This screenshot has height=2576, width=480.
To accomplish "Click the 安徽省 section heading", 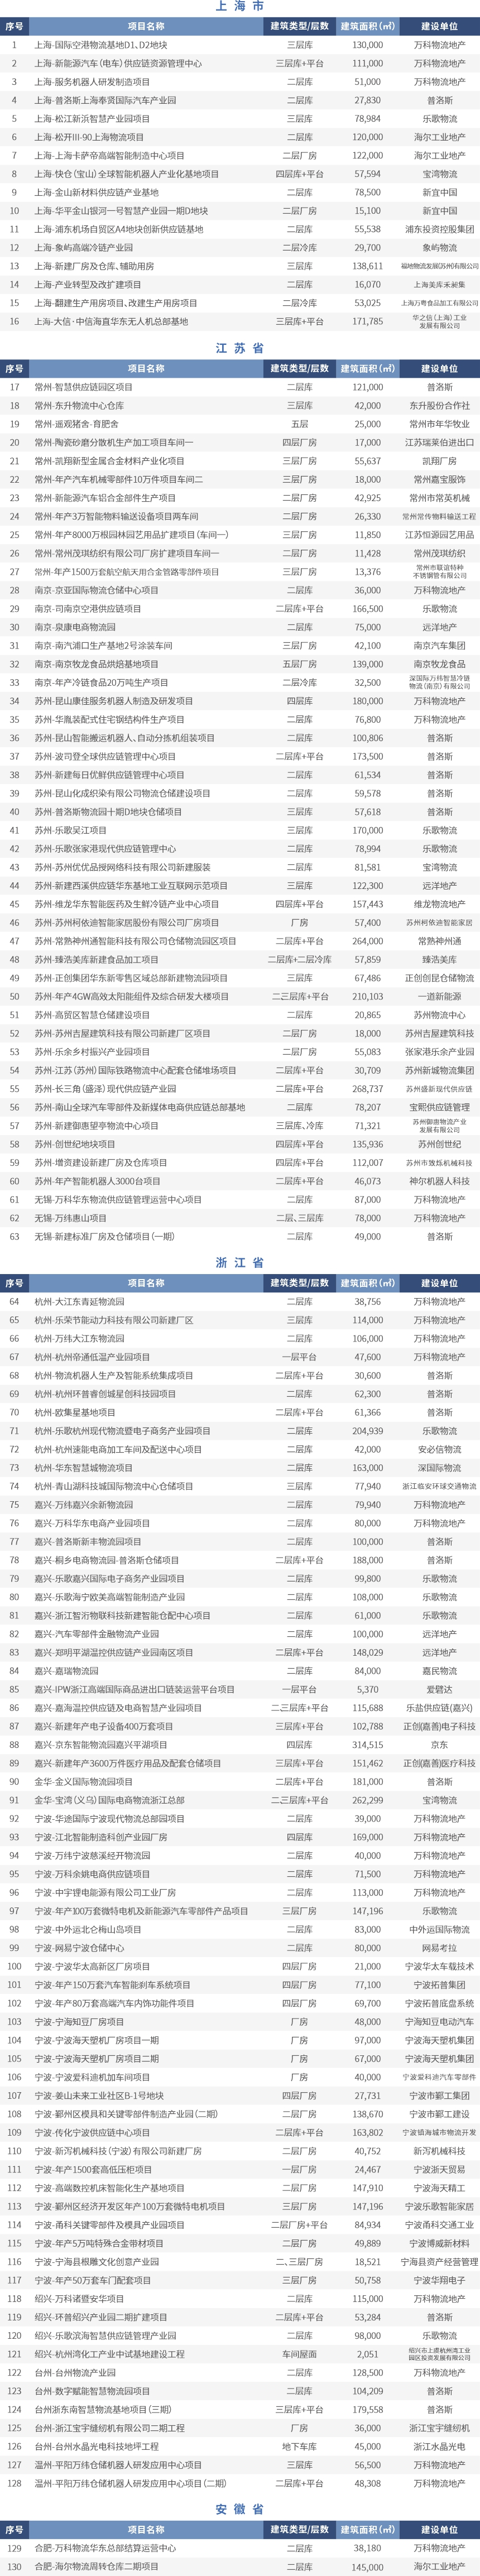I will tap(240, 2509).
